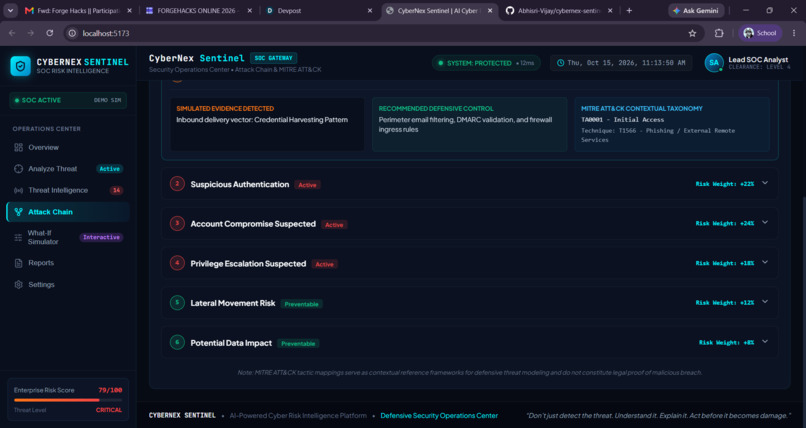The width and height of the screenshot is (806, 428).
Task: Open the School profile button
Action: 760,33
